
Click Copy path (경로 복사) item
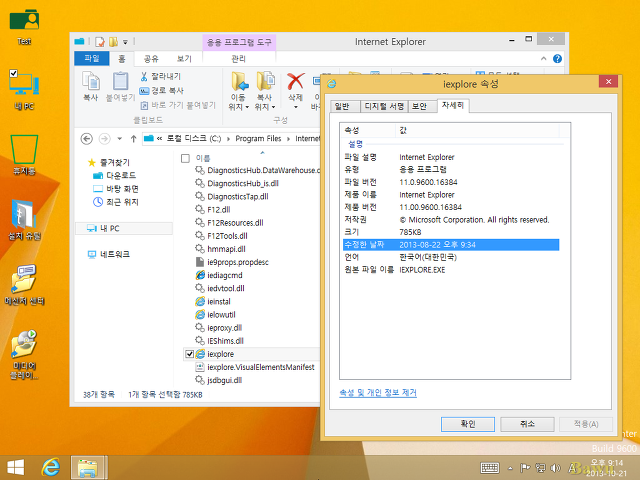[x=162, y=91]
